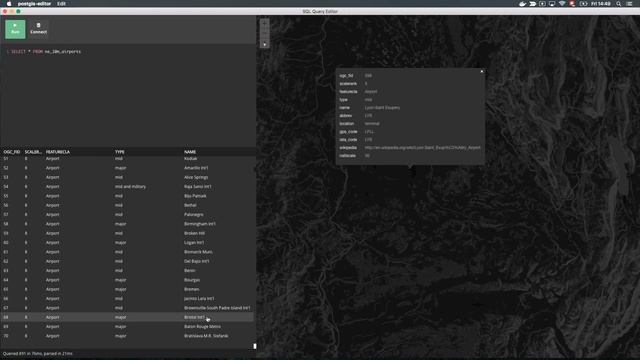Click the battery status icon
The image size is (640, 360).
pos(583,4)
